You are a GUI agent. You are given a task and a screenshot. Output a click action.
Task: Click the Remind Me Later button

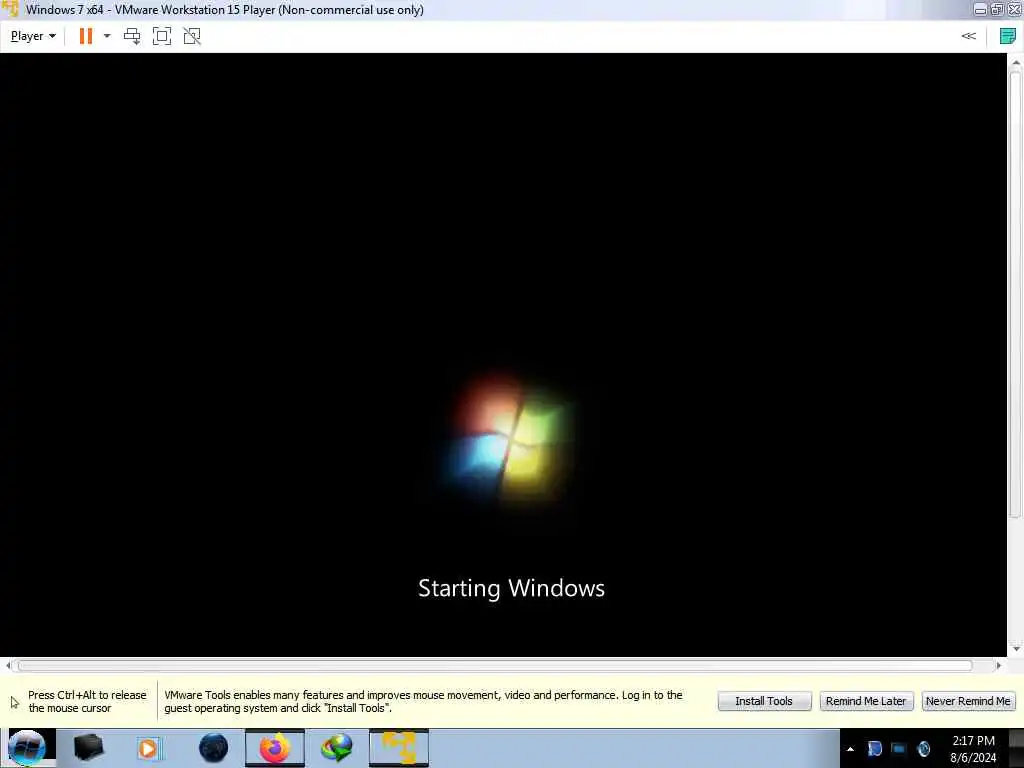tap(866, 701)
